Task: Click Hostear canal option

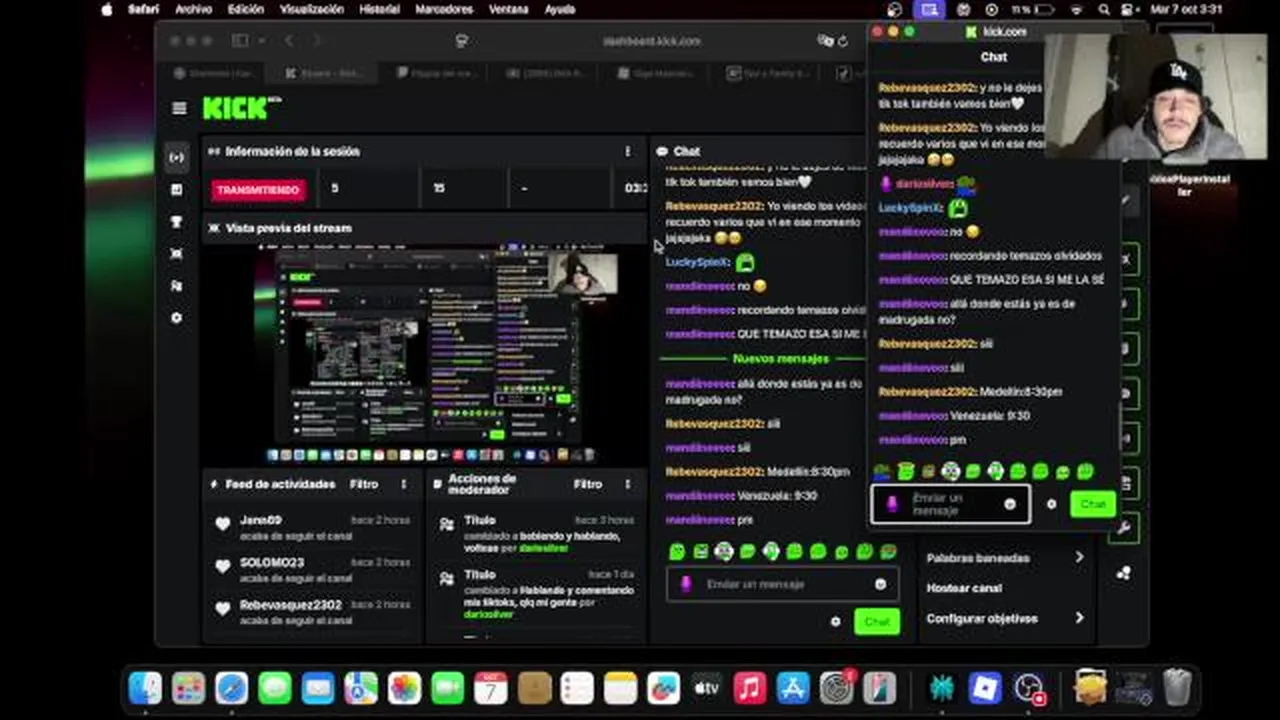Action: pyautogui.click(x=964, y=588)
